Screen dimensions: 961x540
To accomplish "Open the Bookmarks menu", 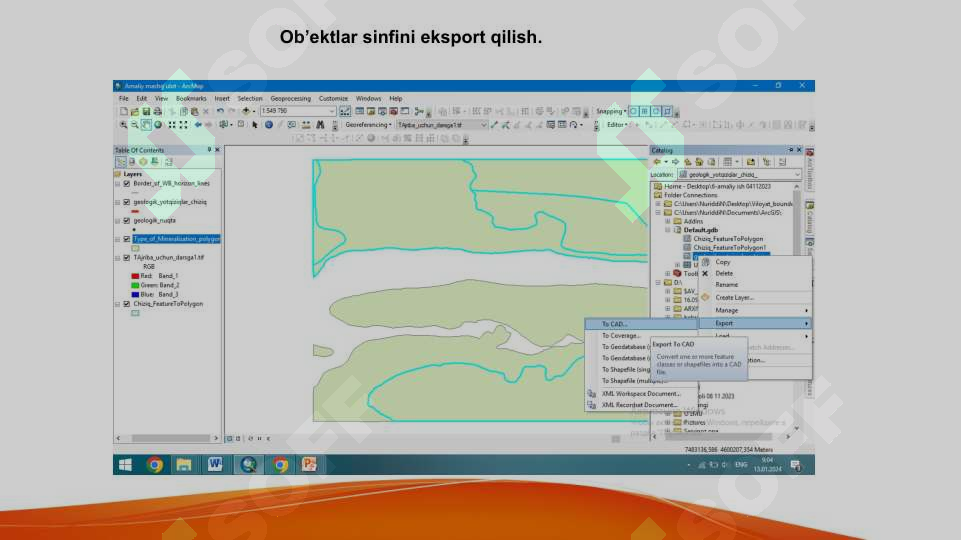I will [191, 99].
